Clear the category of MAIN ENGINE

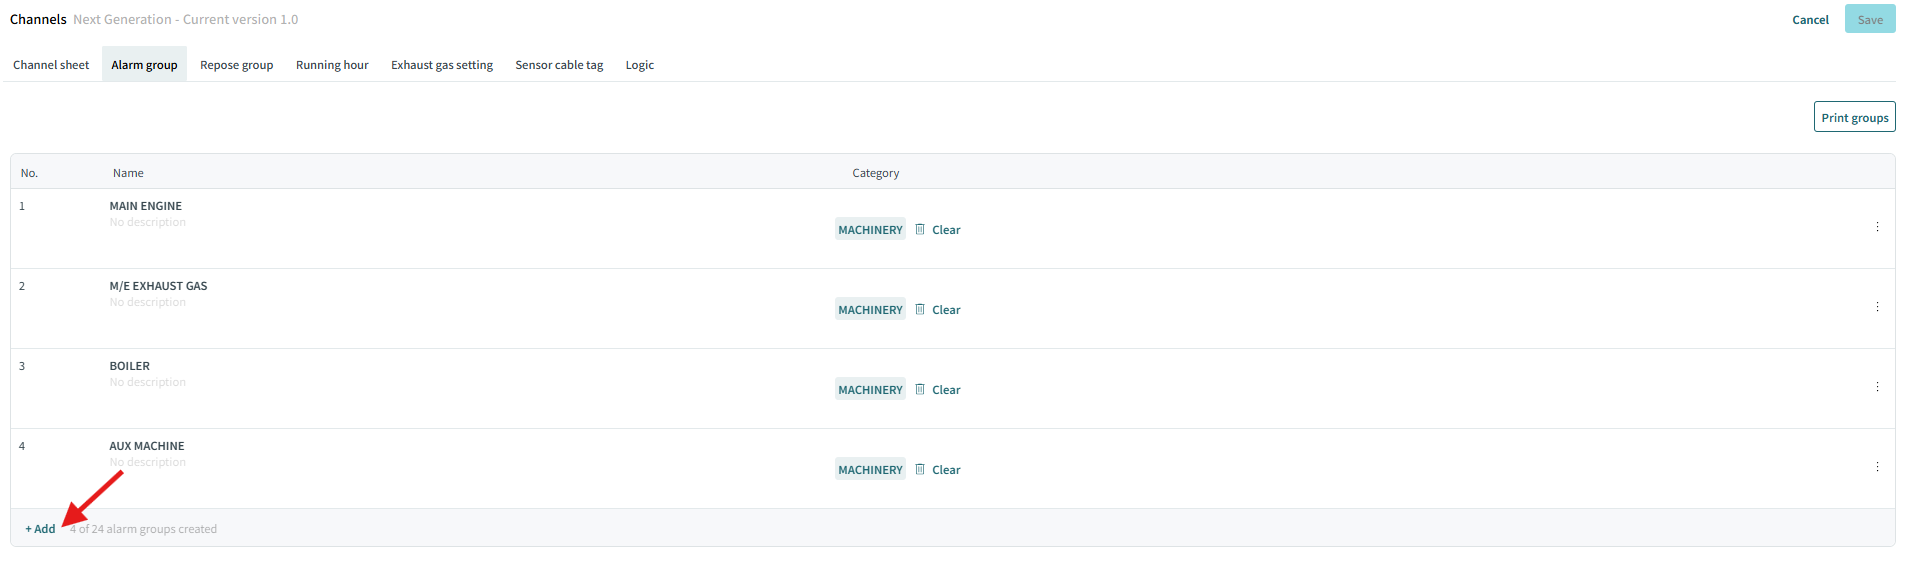coord(946,230)
